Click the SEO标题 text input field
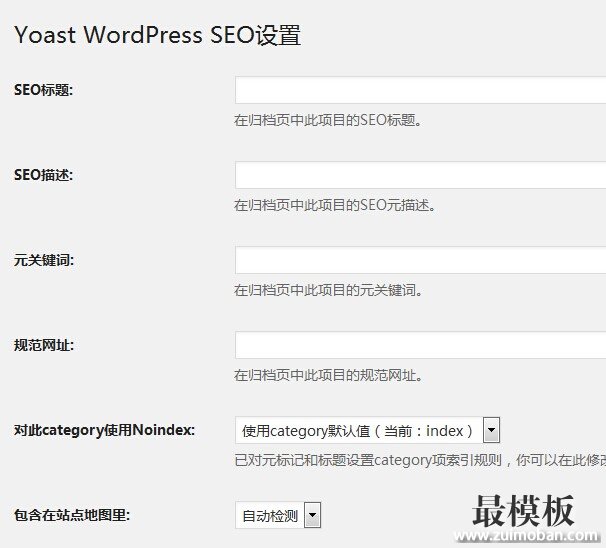This screenshot has height=548, width=606. click(x=420, y=90)
